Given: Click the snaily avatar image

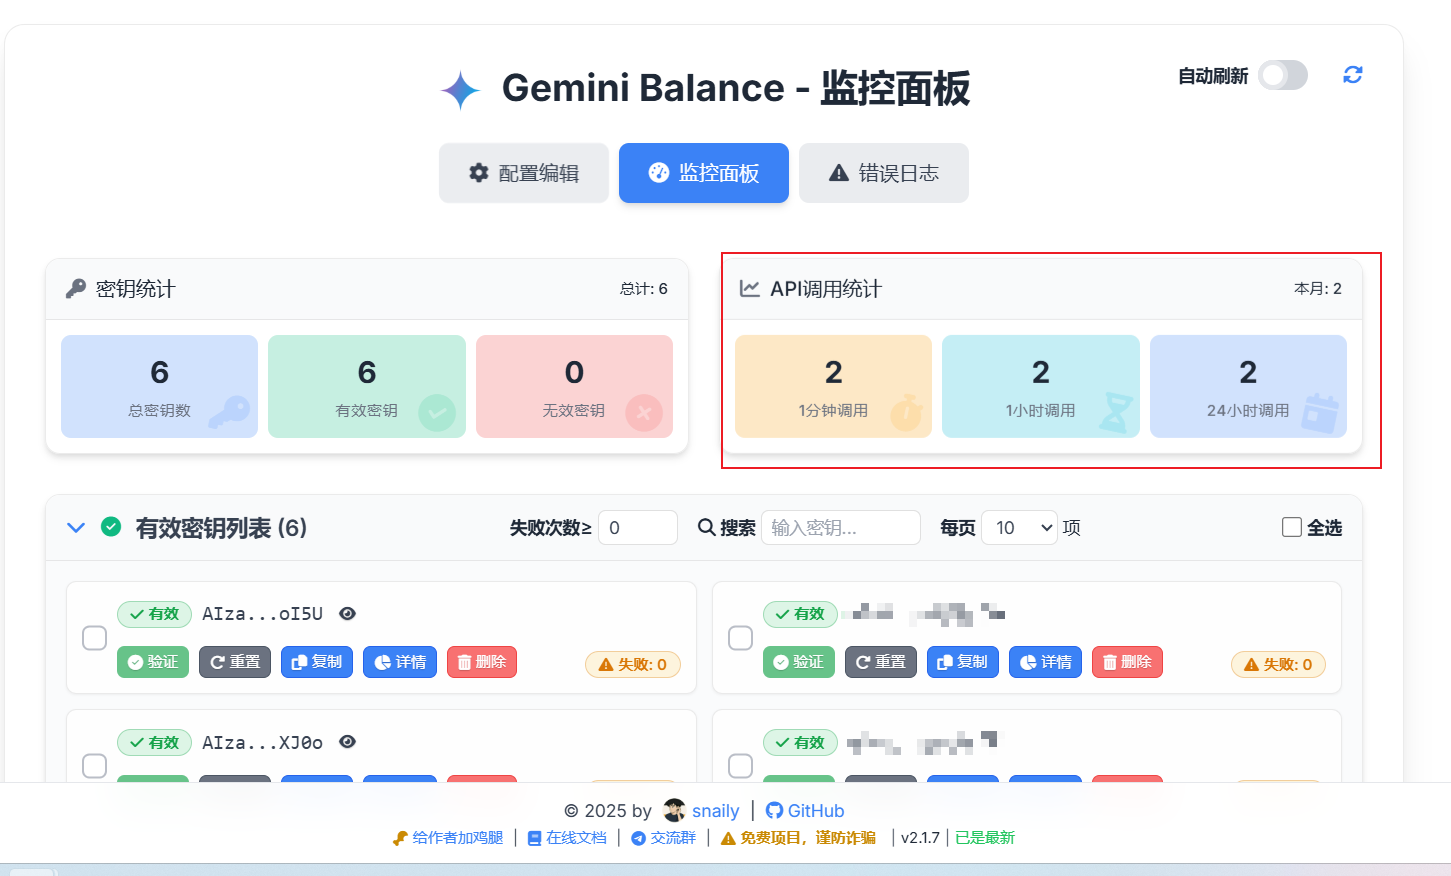Looking at the screenshot, I should pos(675,810).
